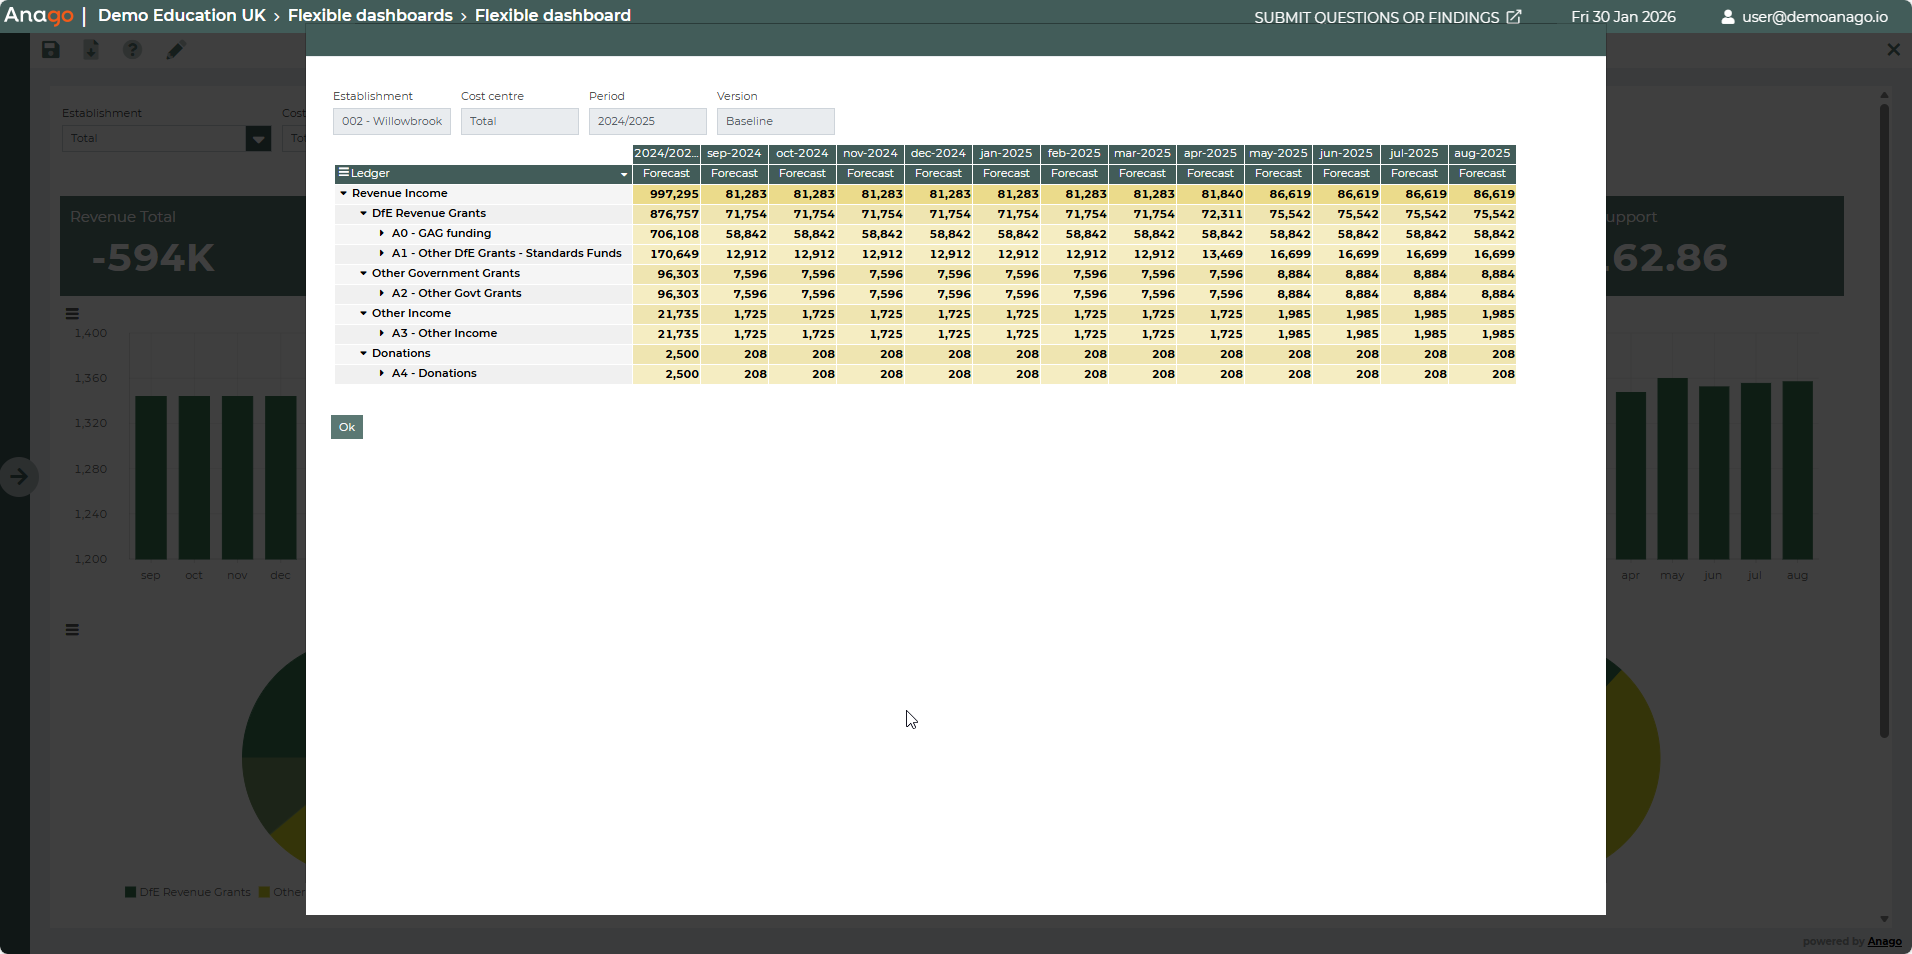Open the Ledger column hamburger menu icon
The image size is (1912, 954).
(344, 173)
